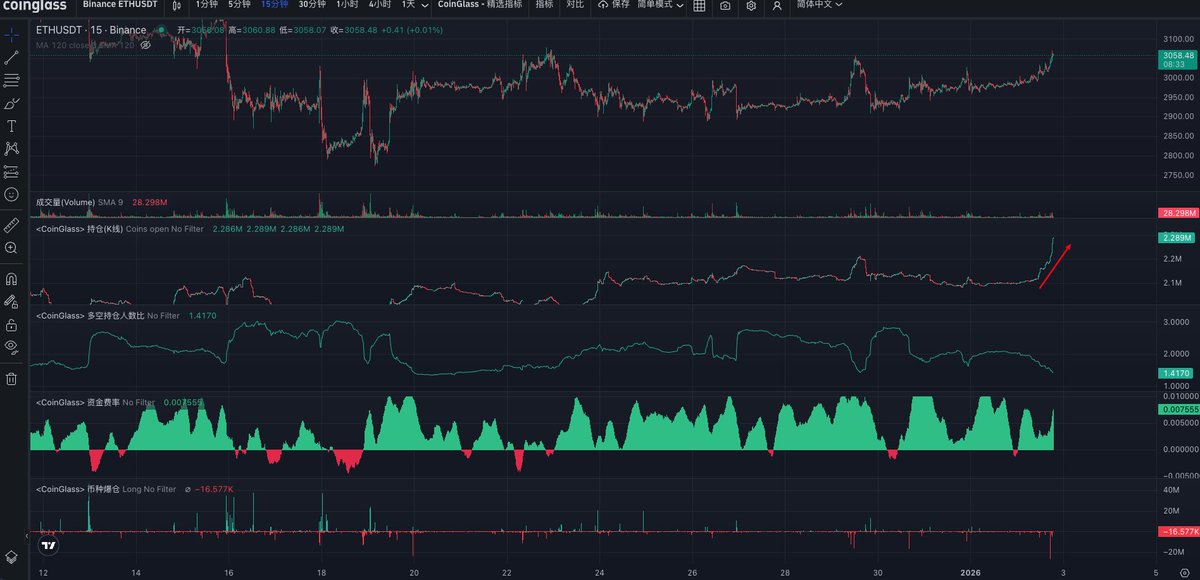Toggle magnet mode in left toolbar
The height and width of the screenshot is (580, 1200).
click(x=11, y=278)
